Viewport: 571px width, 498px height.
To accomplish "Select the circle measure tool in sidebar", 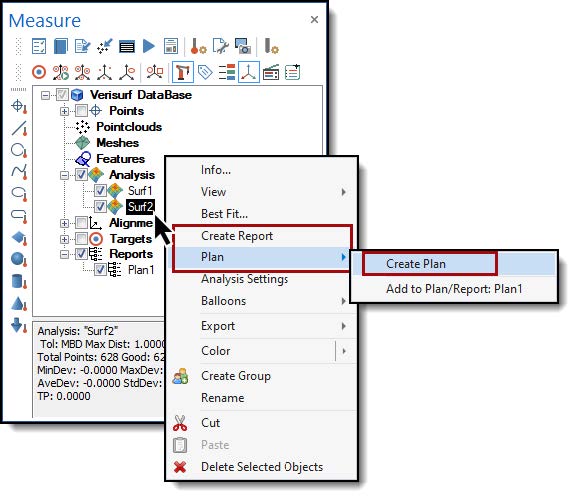I will click(19, 150).
